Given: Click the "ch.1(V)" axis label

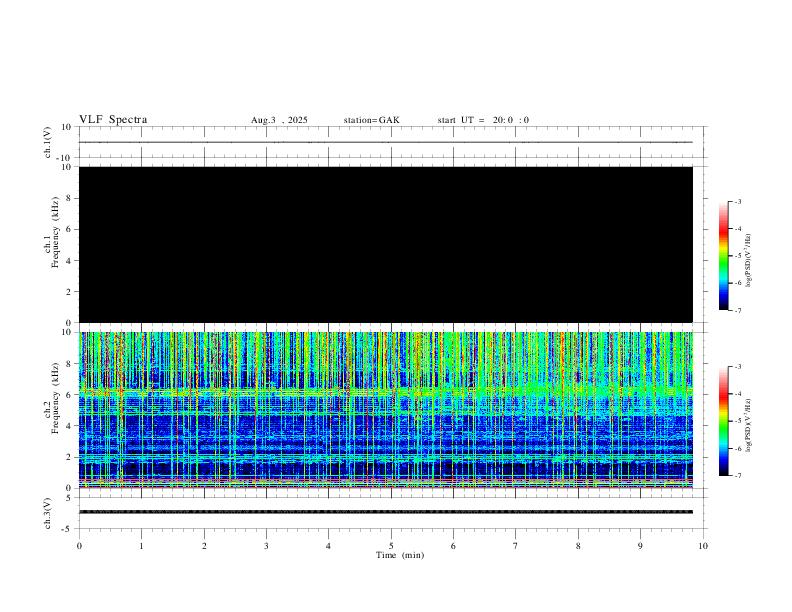Looking at the screenshot, I should (x=48, y=142).
